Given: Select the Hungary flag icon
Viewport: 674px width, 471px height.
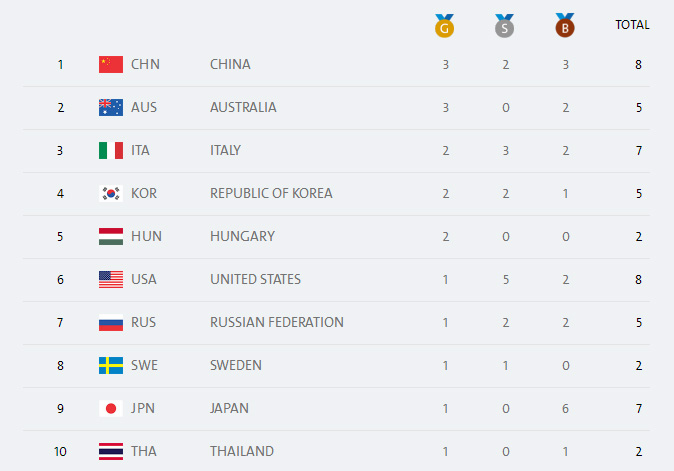Looking at the screenshot, I should (111, 236).
